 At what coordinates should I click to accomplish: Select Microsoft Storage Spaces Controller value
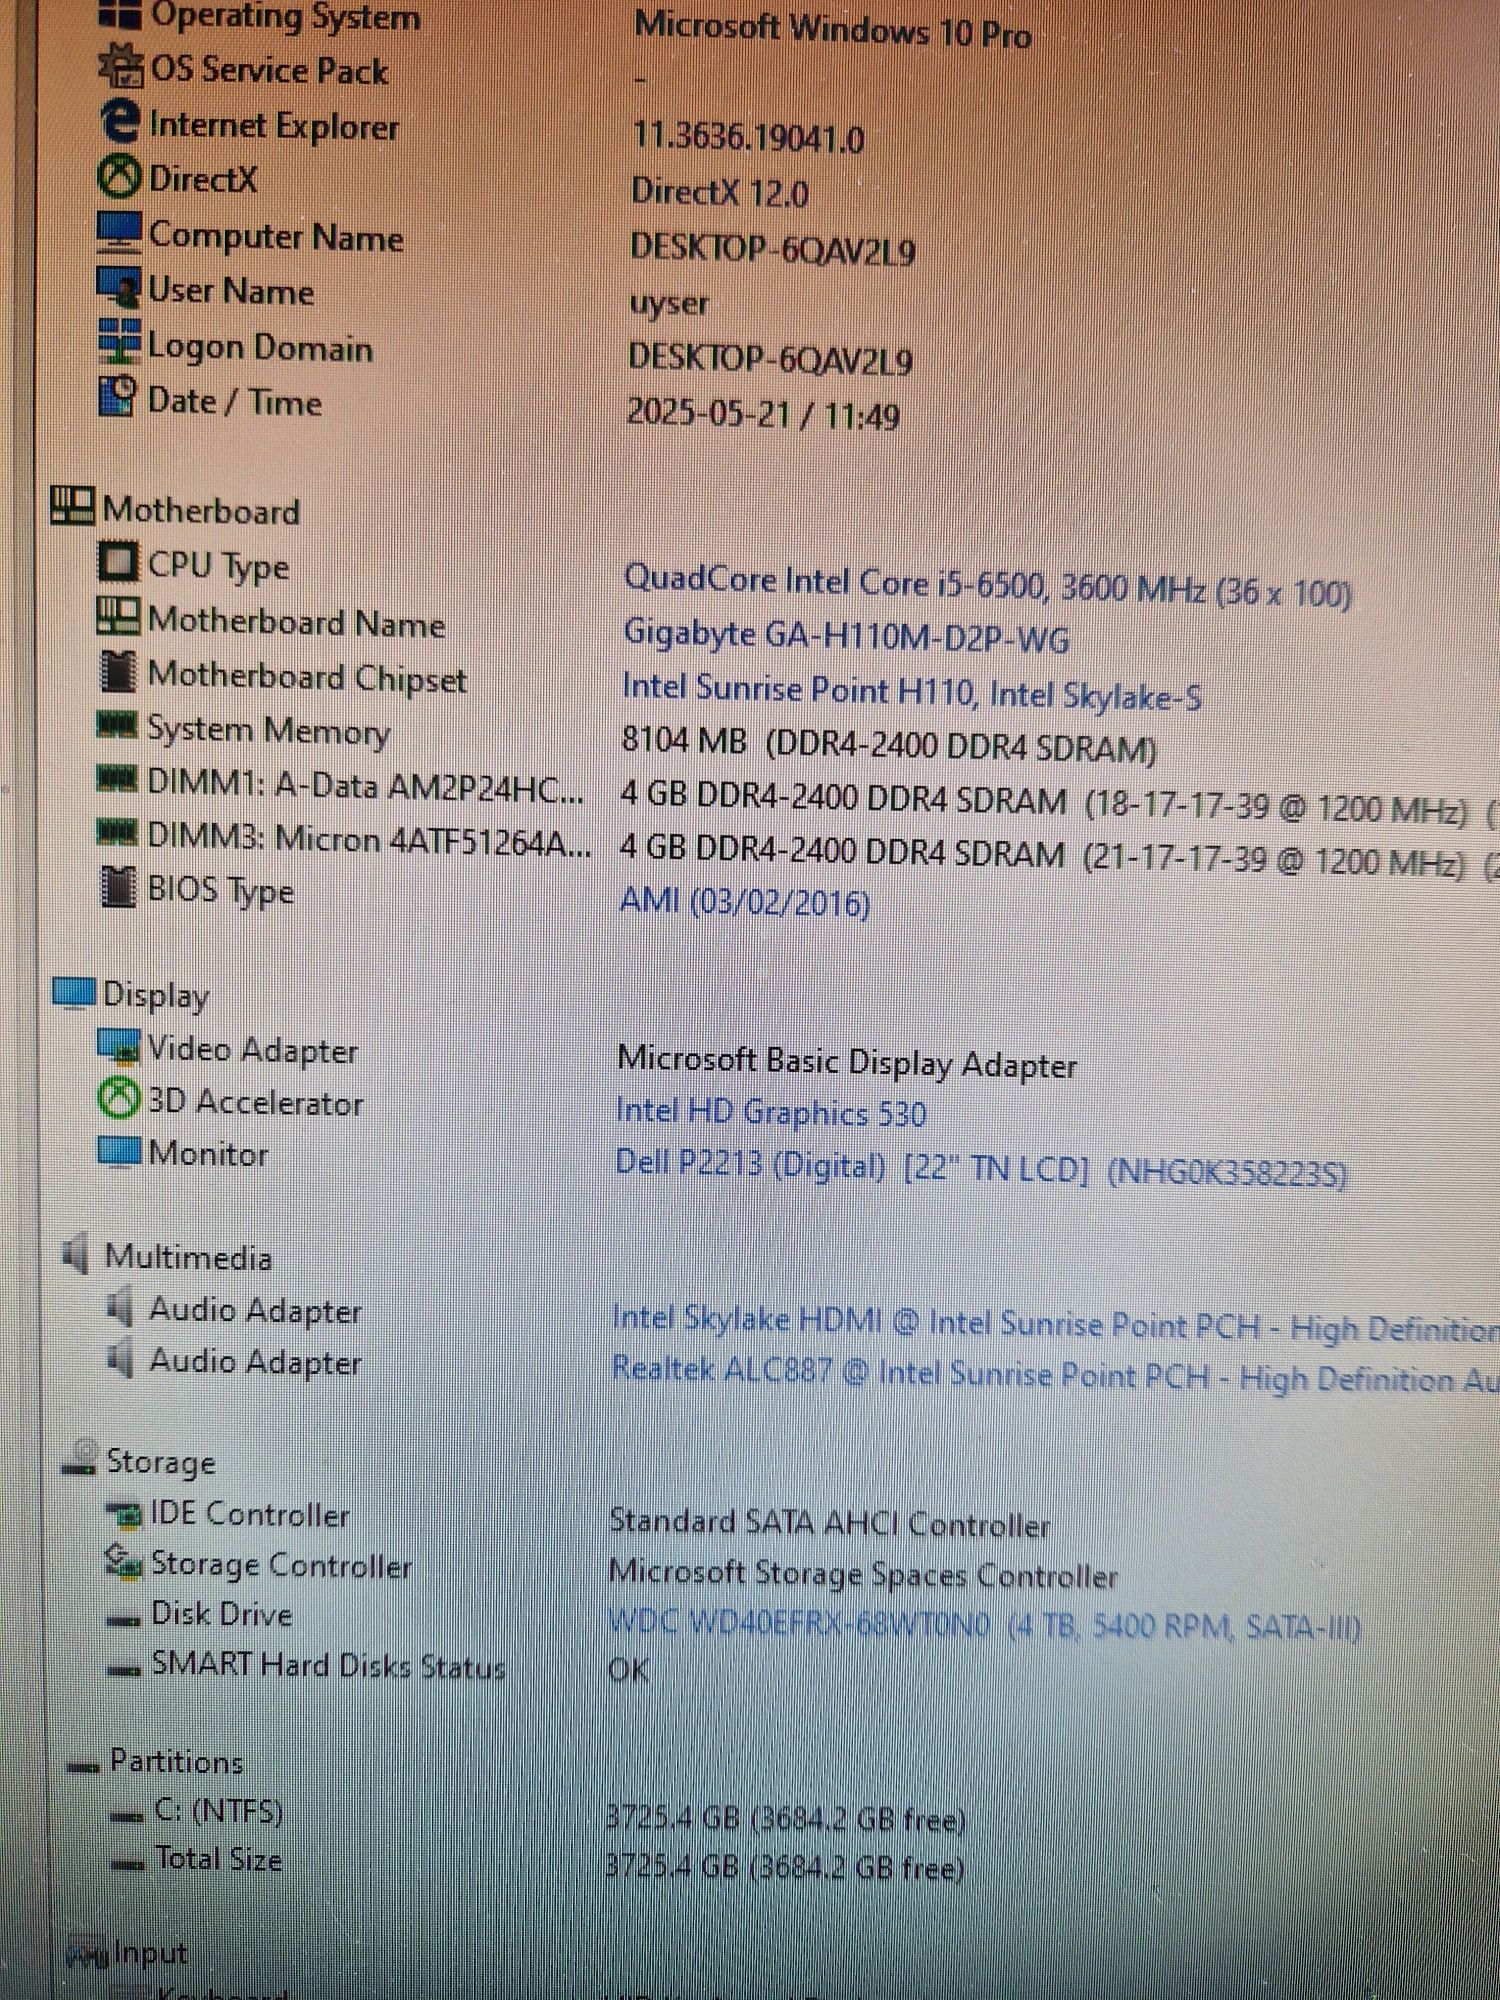[863, 1575]
